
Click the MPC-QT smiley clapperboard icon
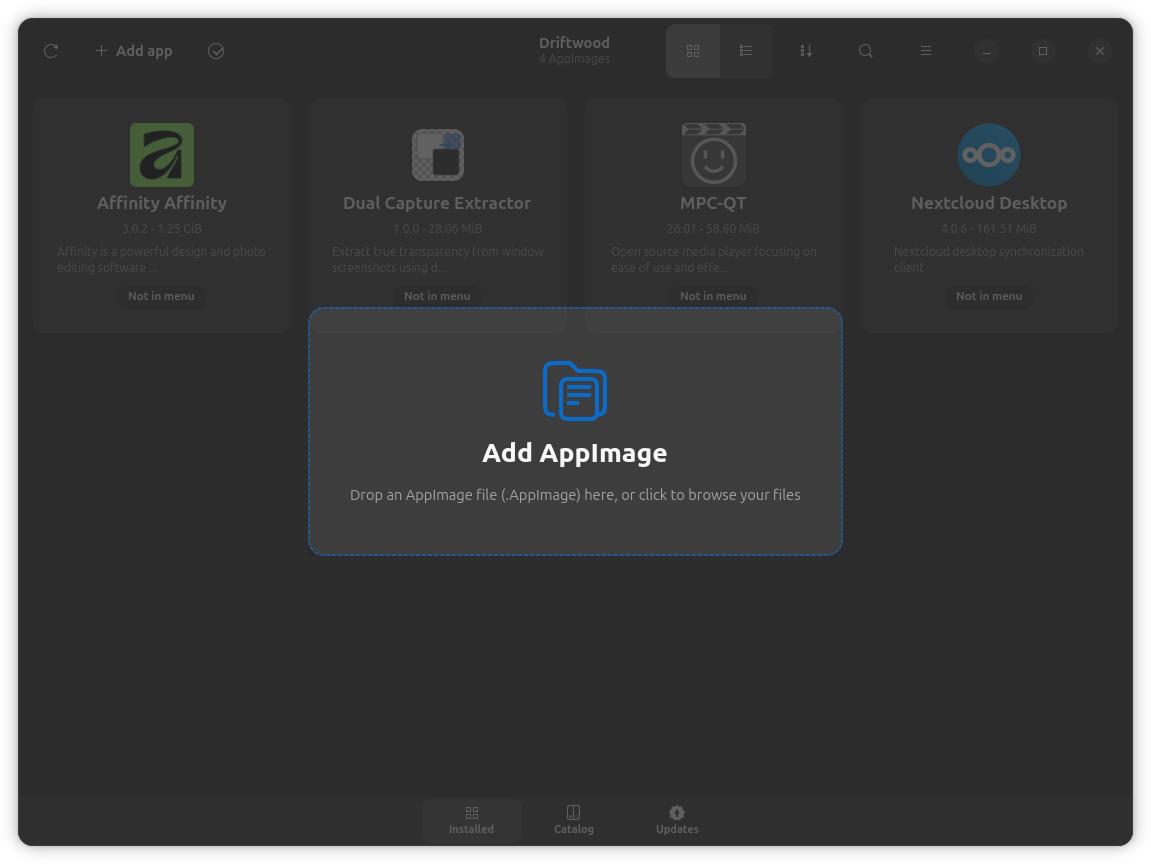[714, 155]
